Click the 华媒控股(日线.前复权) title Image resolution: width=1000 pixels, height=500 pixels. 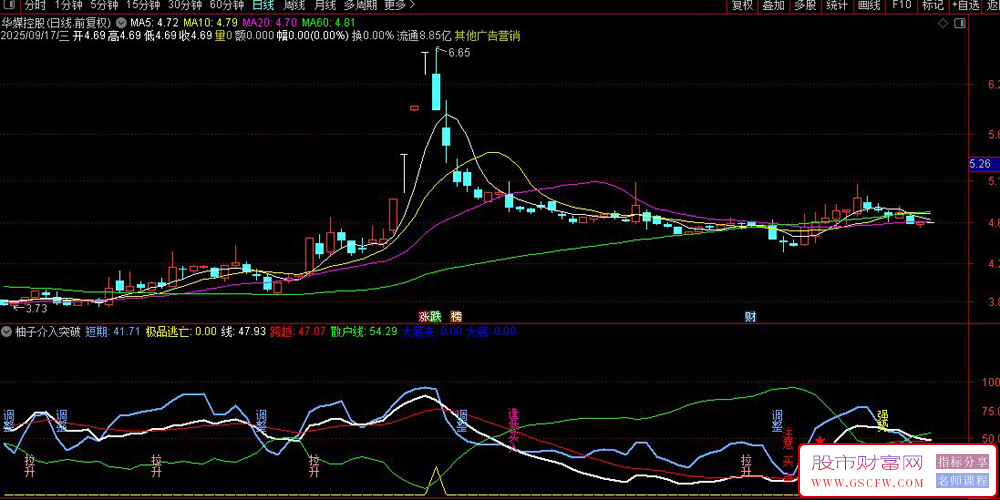coord(56,22)
